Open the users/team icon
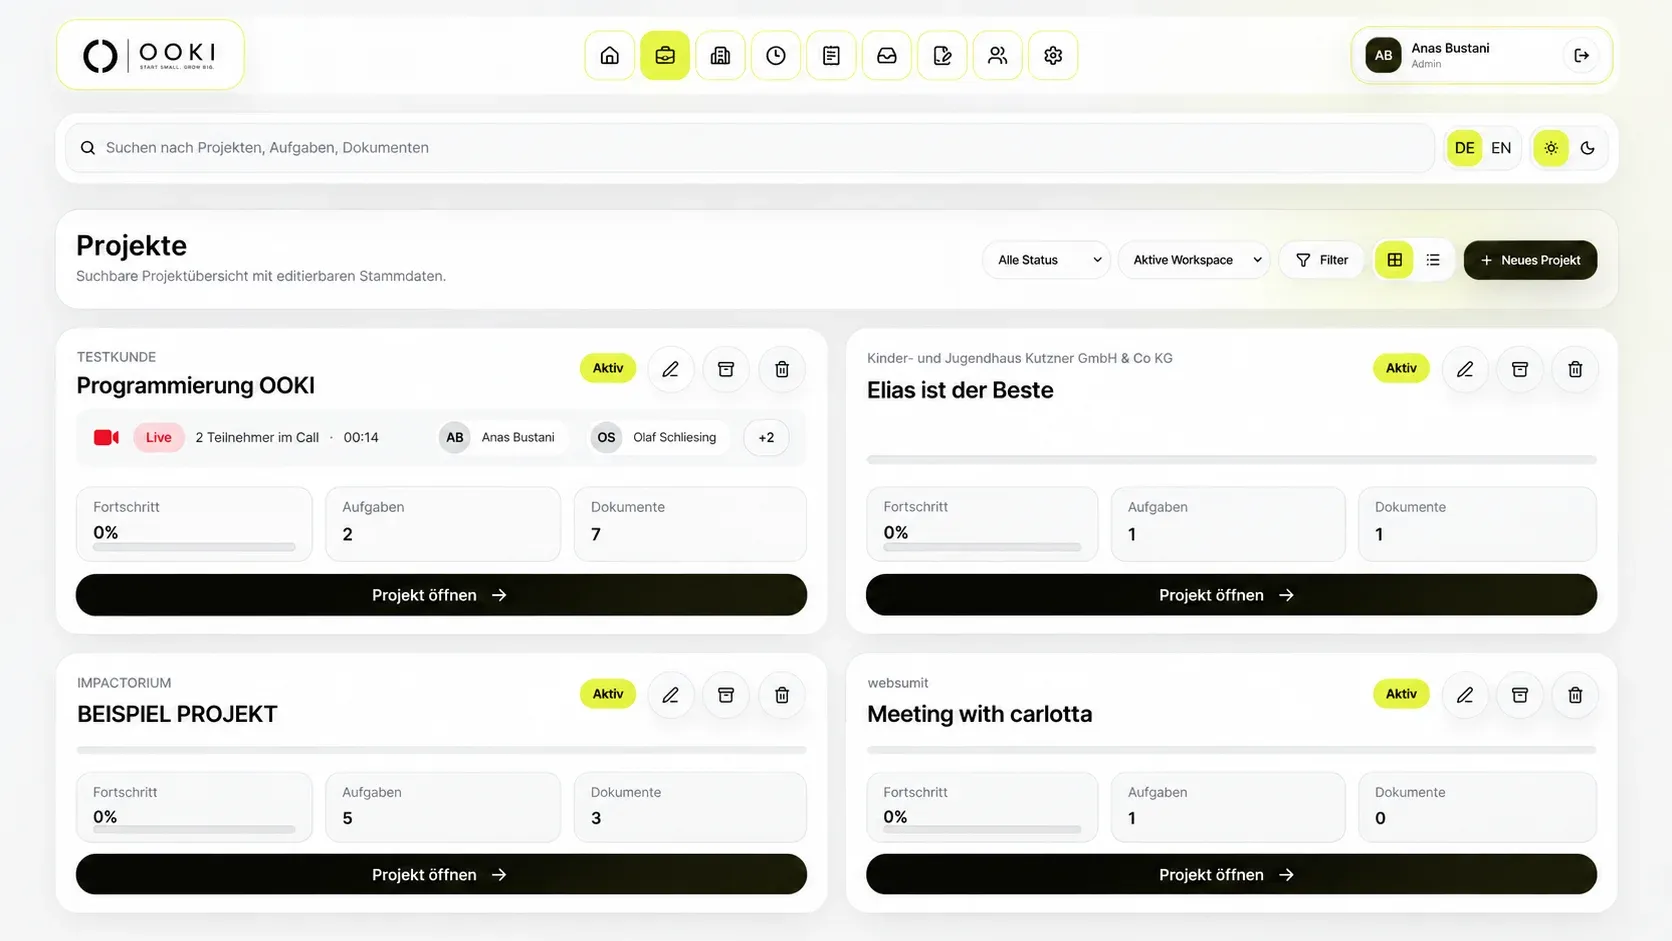The image size is (1672, 941). point(998,56)
